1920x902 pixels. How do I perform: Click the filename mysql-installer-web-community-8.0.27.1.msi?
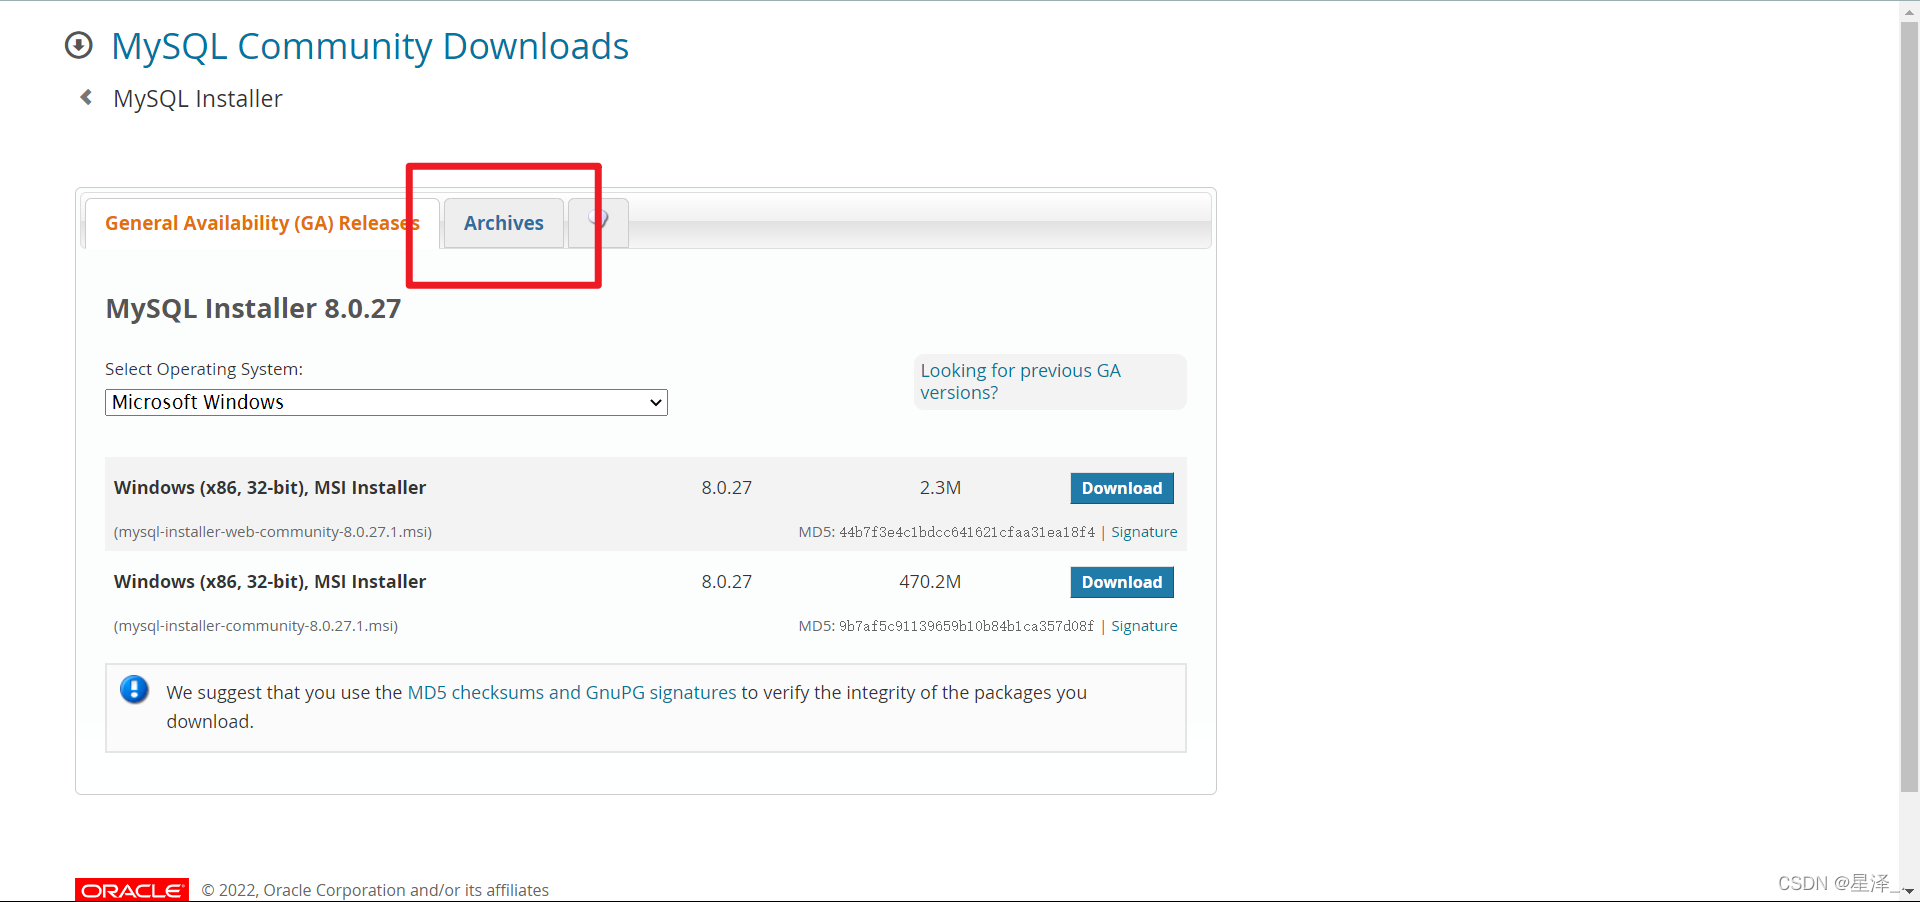(273, 532)
